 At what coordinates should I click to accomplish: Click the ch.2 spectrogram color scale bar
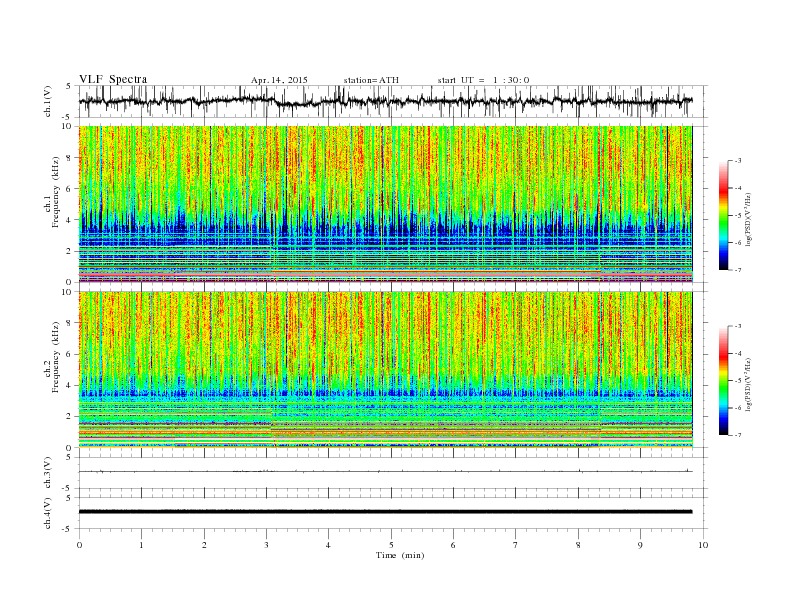point(723,380)
